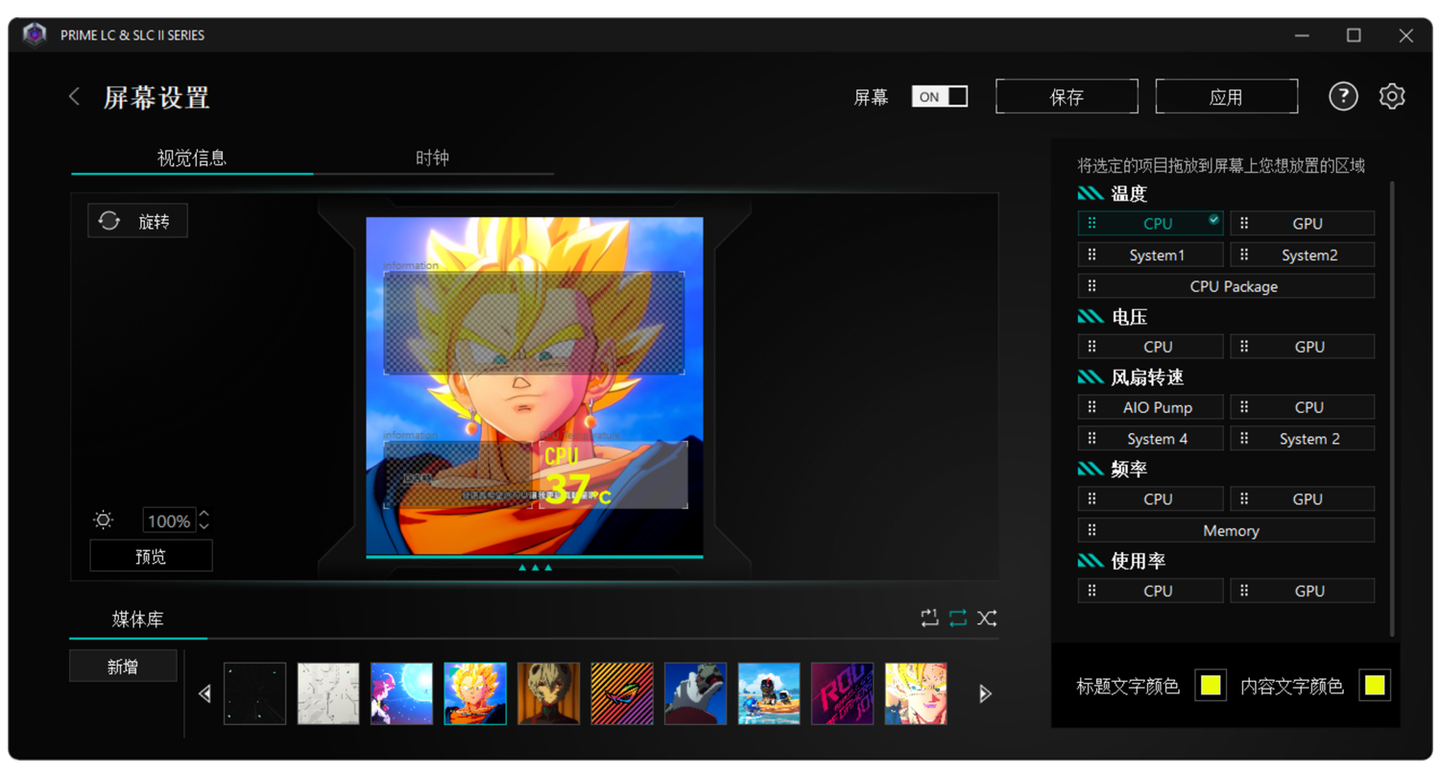Grab the drag handle of temperature GPU
This screenshot has height=777, width=1440.
tap(1244, 224)
